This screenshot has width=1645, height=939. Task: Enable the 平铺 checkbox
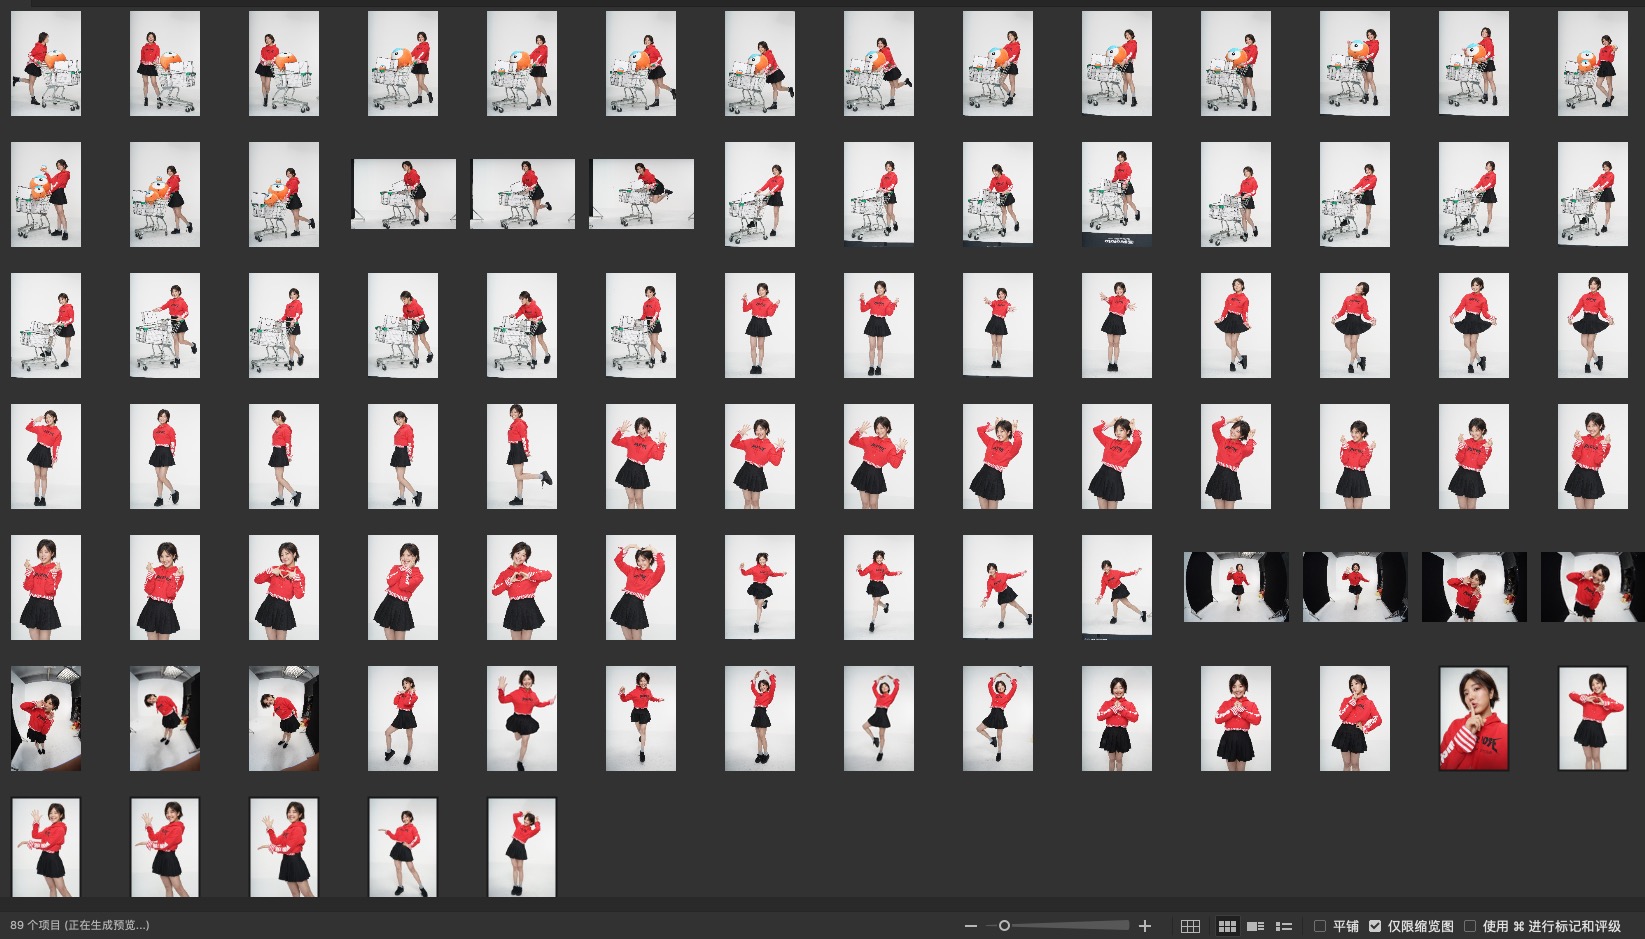(1320, 926)
